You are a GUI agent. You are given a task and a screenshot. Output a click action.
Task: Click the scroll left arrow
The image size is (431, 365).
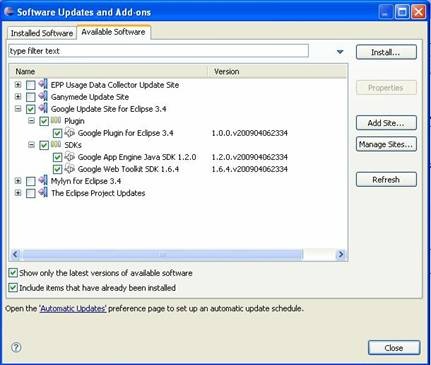[15, 255]
